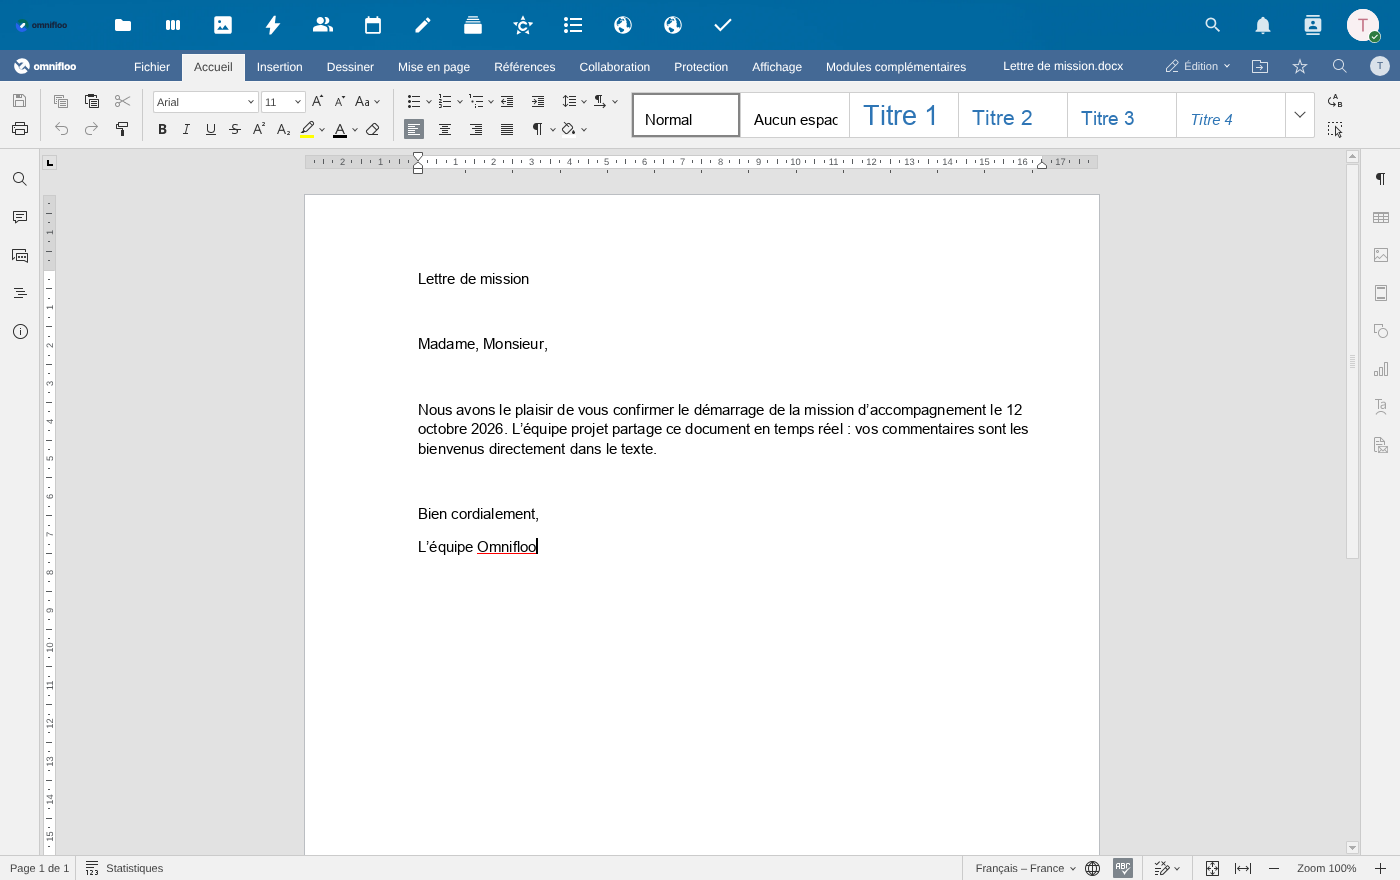Print the document with the printer icon
The image size is (1400, 880).
[19, 129]
